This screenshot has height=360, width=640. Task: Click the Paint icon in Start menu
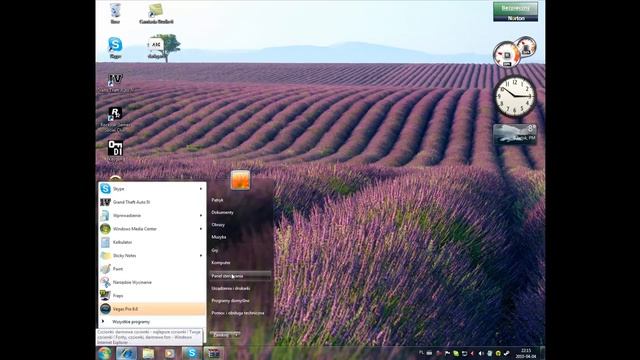tap(105, 269)
